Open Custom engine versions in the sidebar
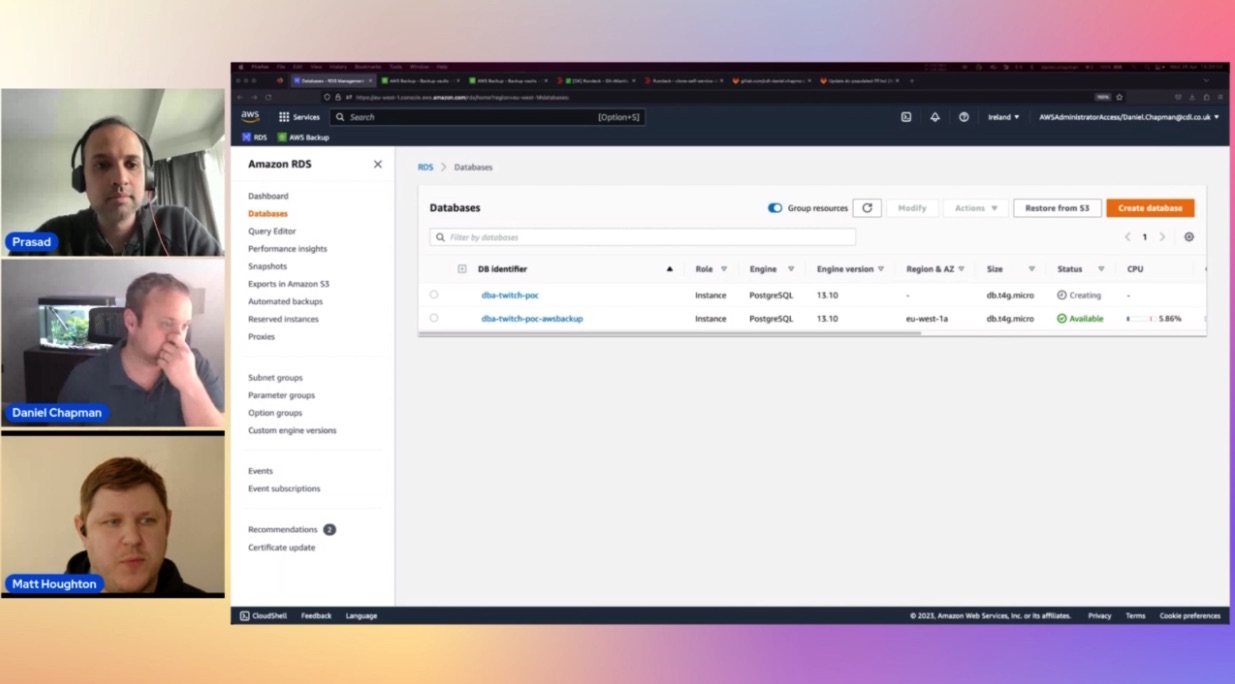1235x684 pixels. [292, 430]
